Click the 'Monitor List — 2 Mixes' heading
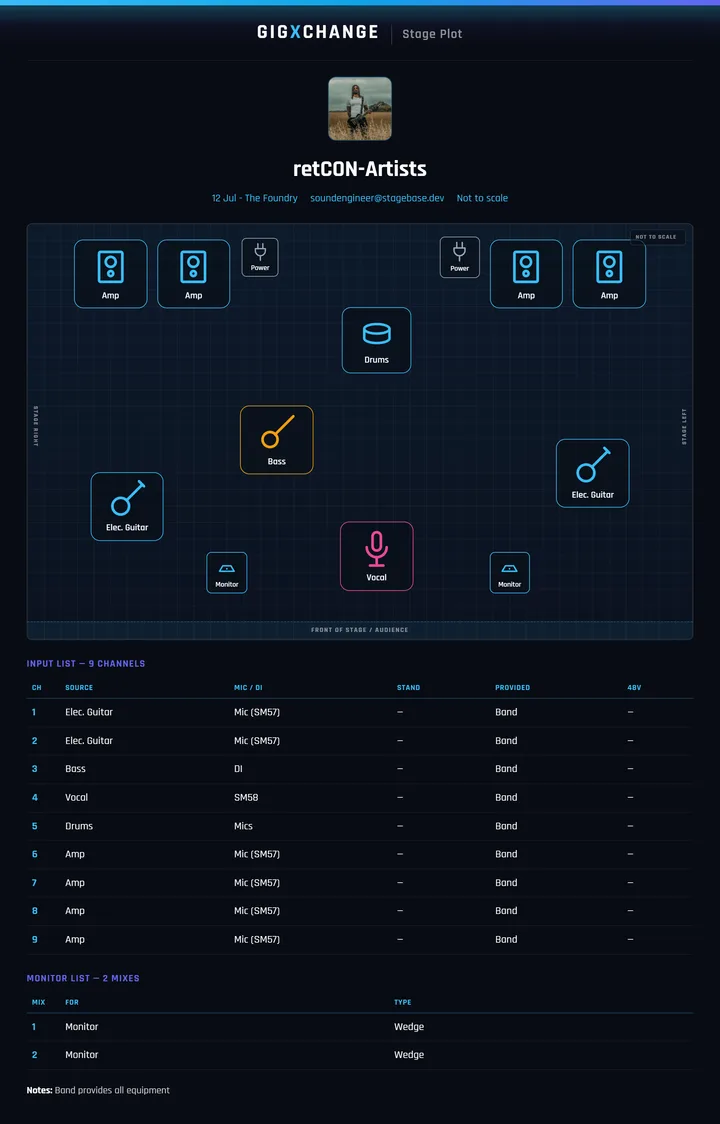 [83, 978]
